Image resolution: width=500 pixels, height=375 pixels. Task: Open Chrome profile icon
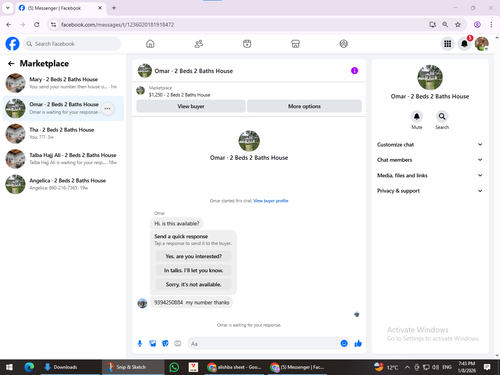click(477, 24)
